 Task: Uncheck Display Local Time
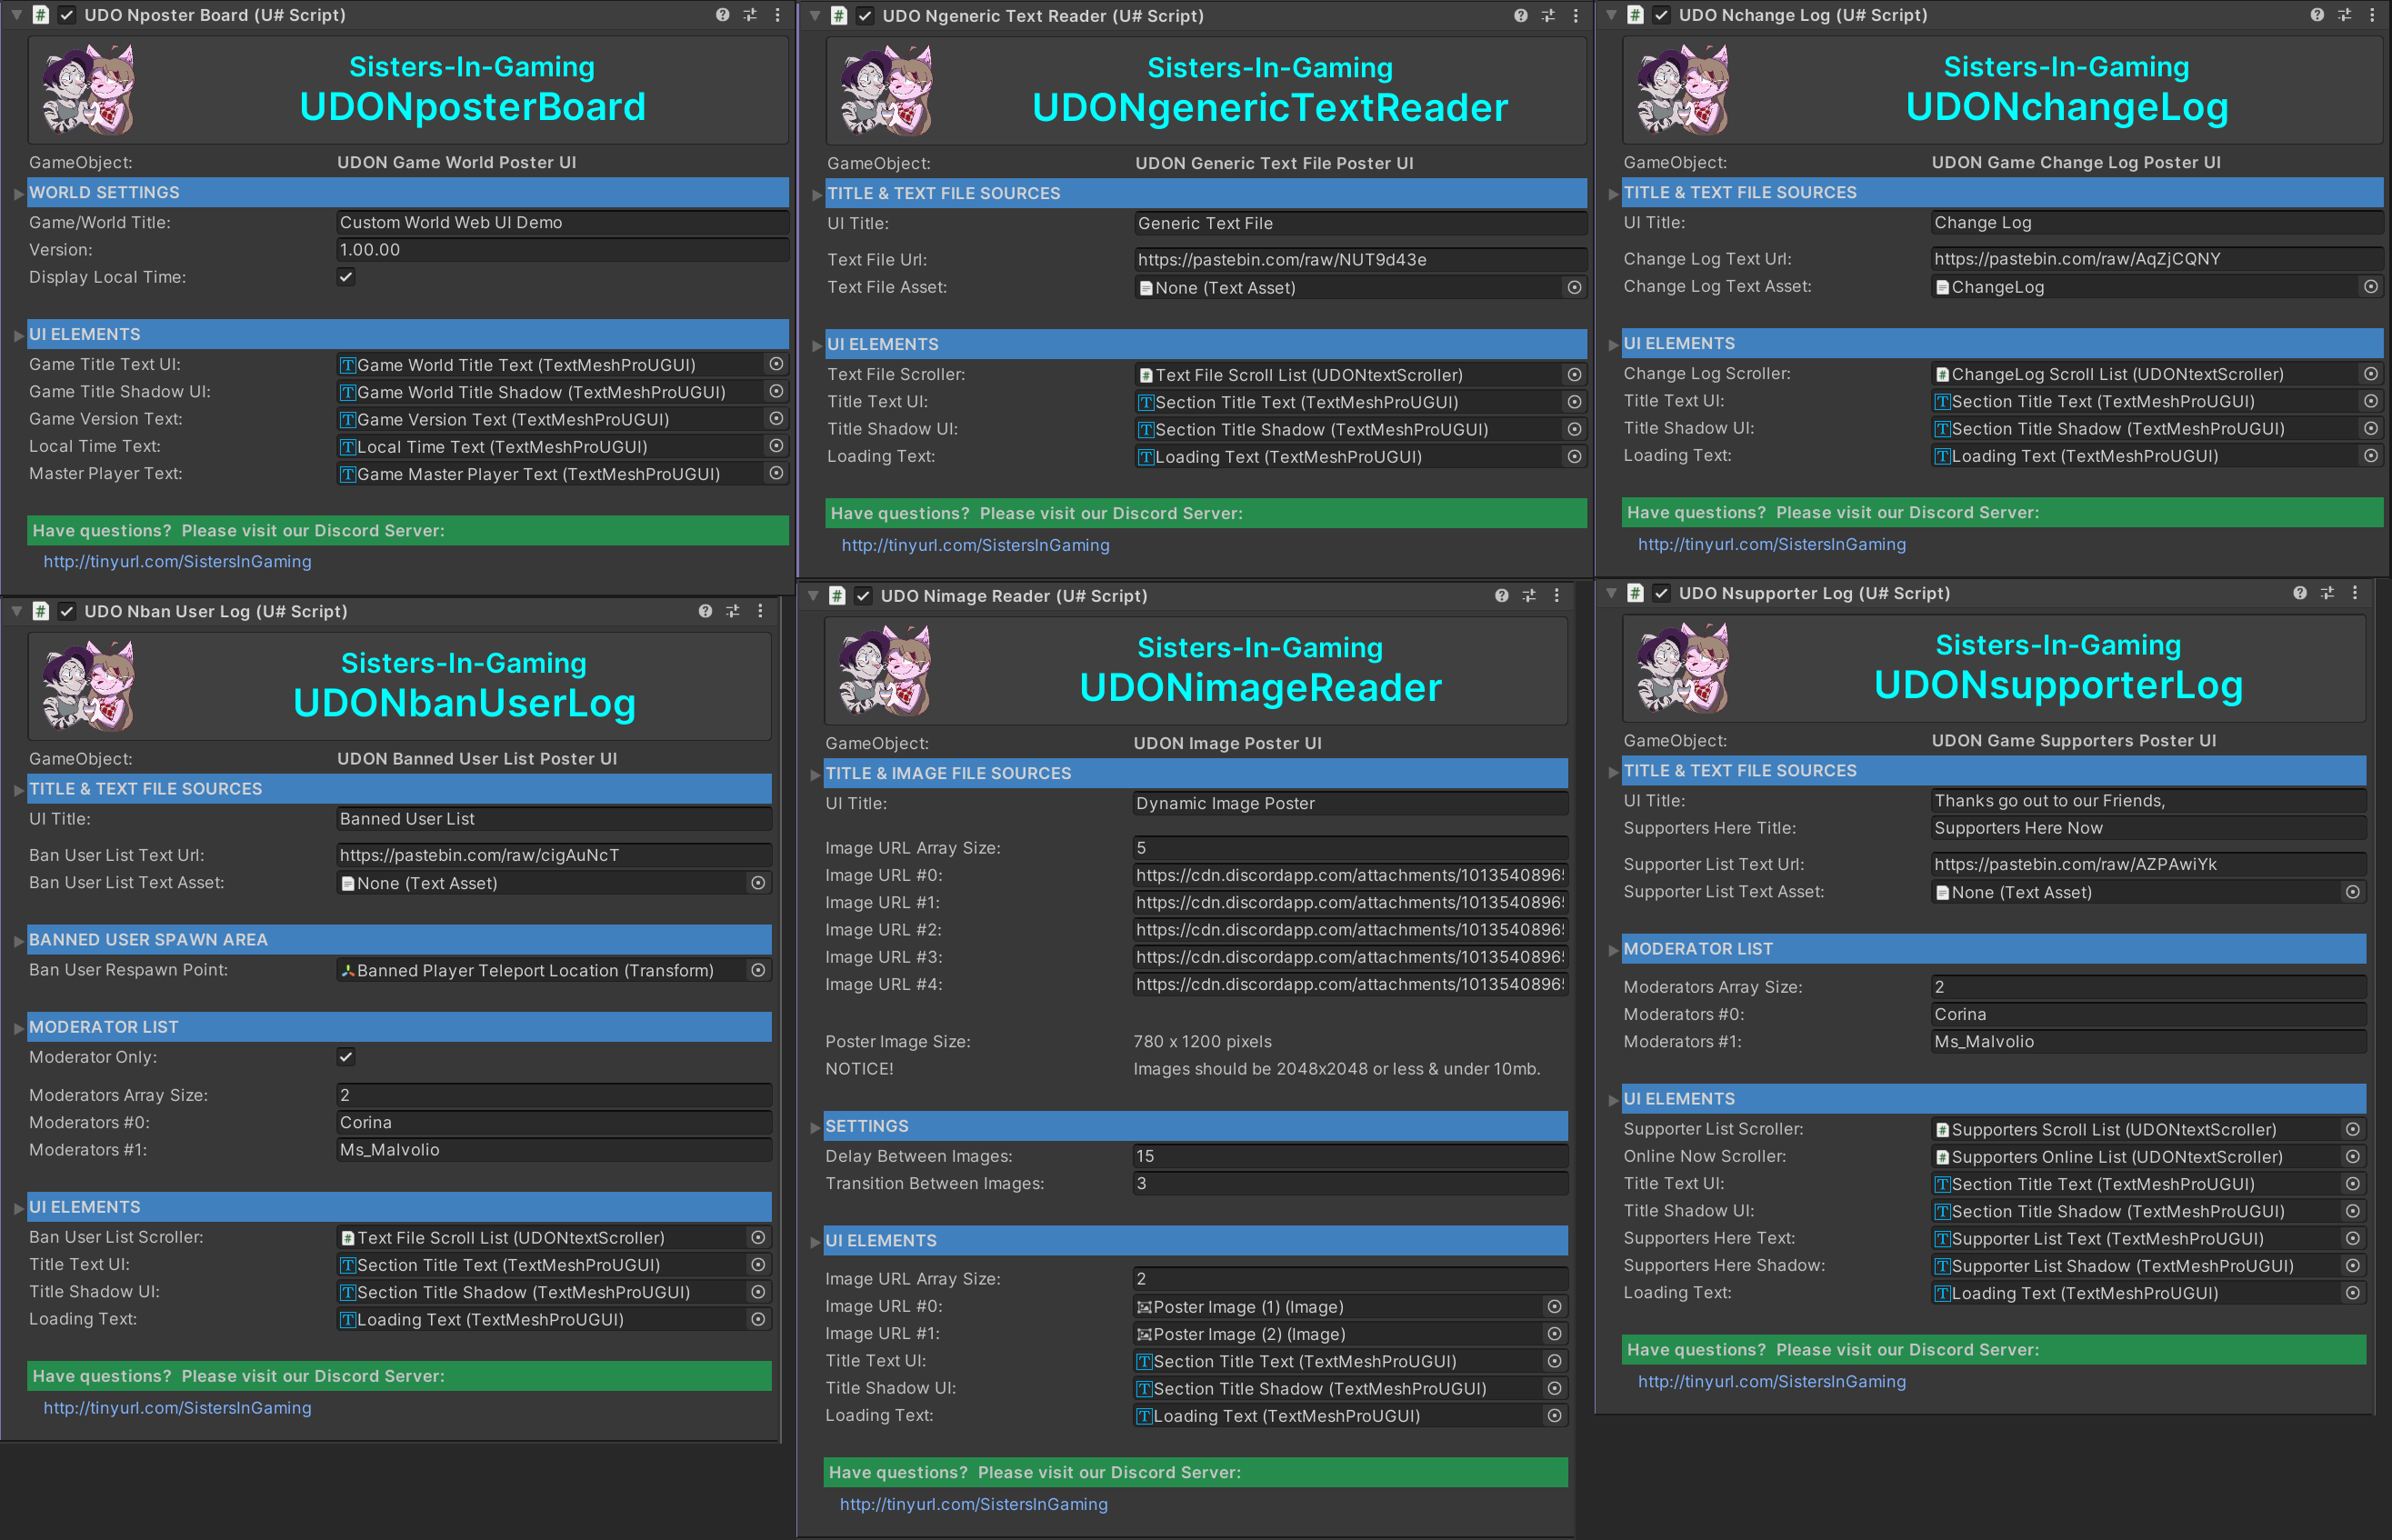point(346,277)
